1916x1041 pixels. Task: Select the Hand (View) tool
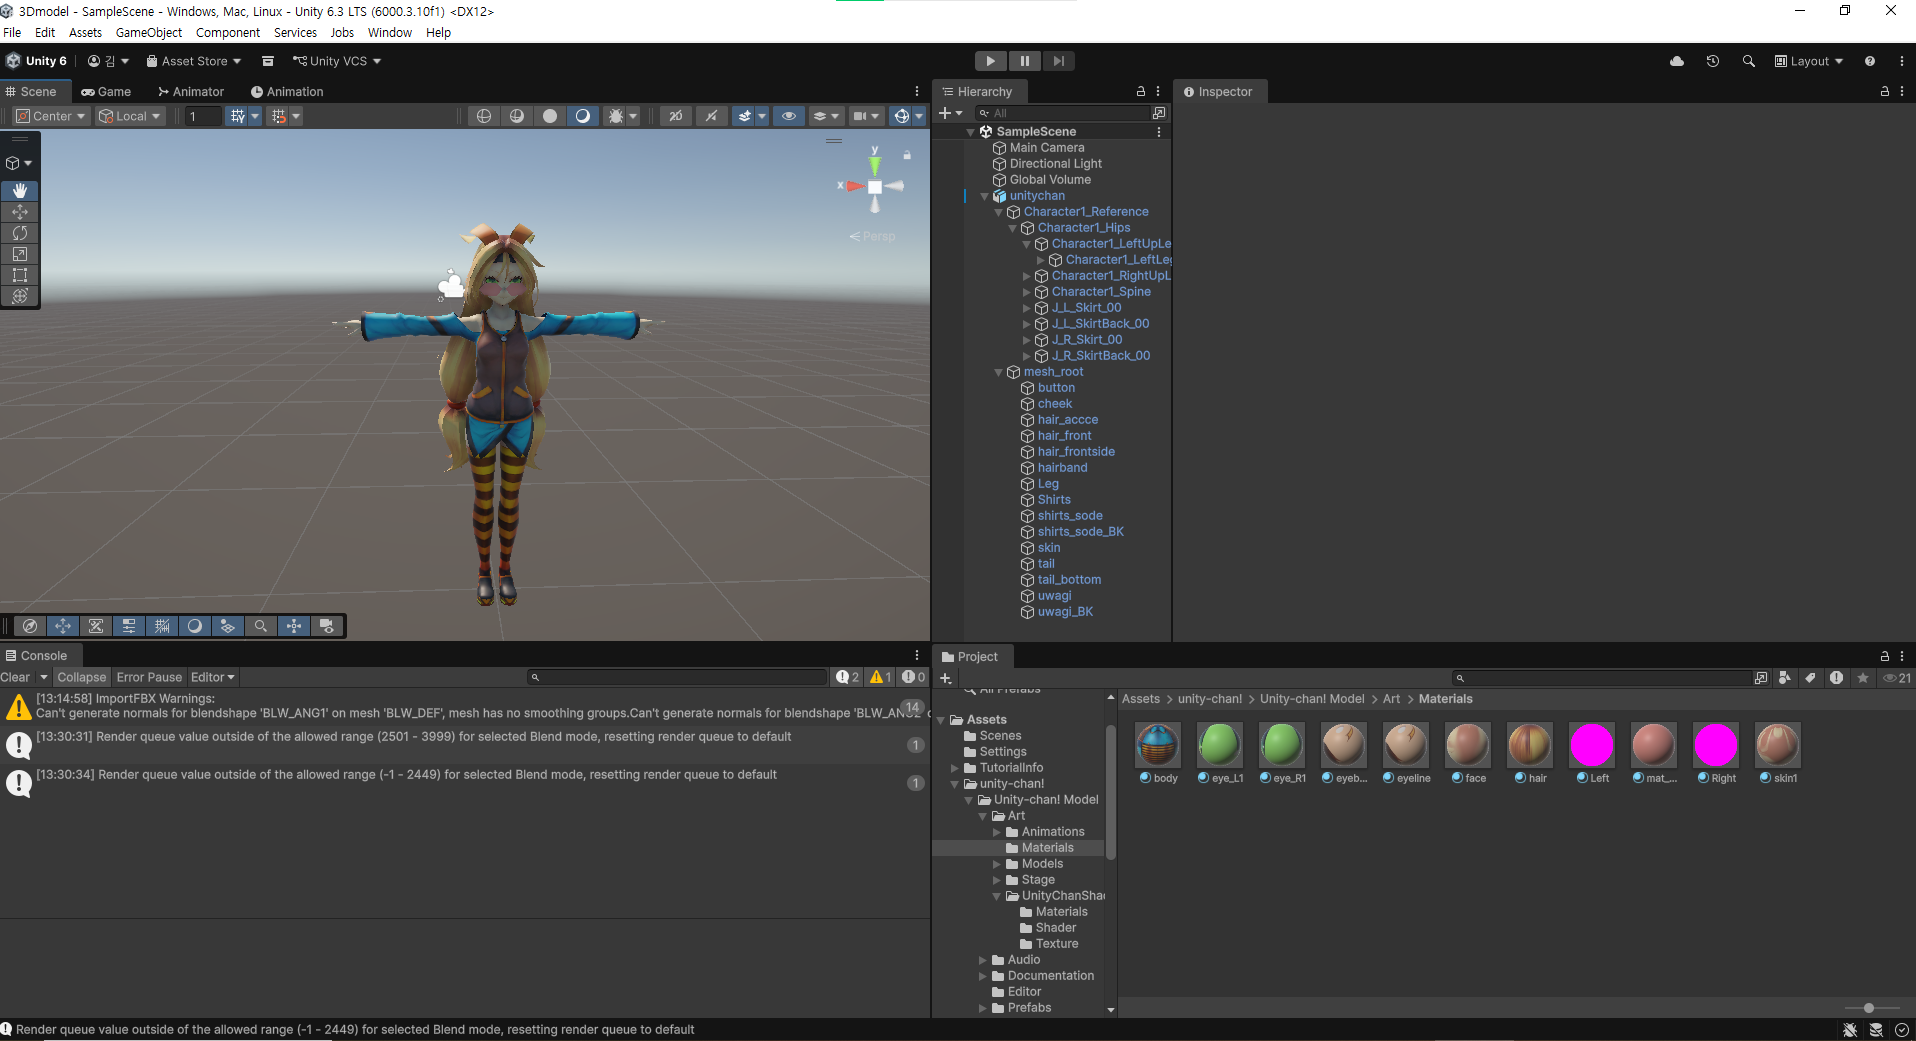click(x=20, y=190)
